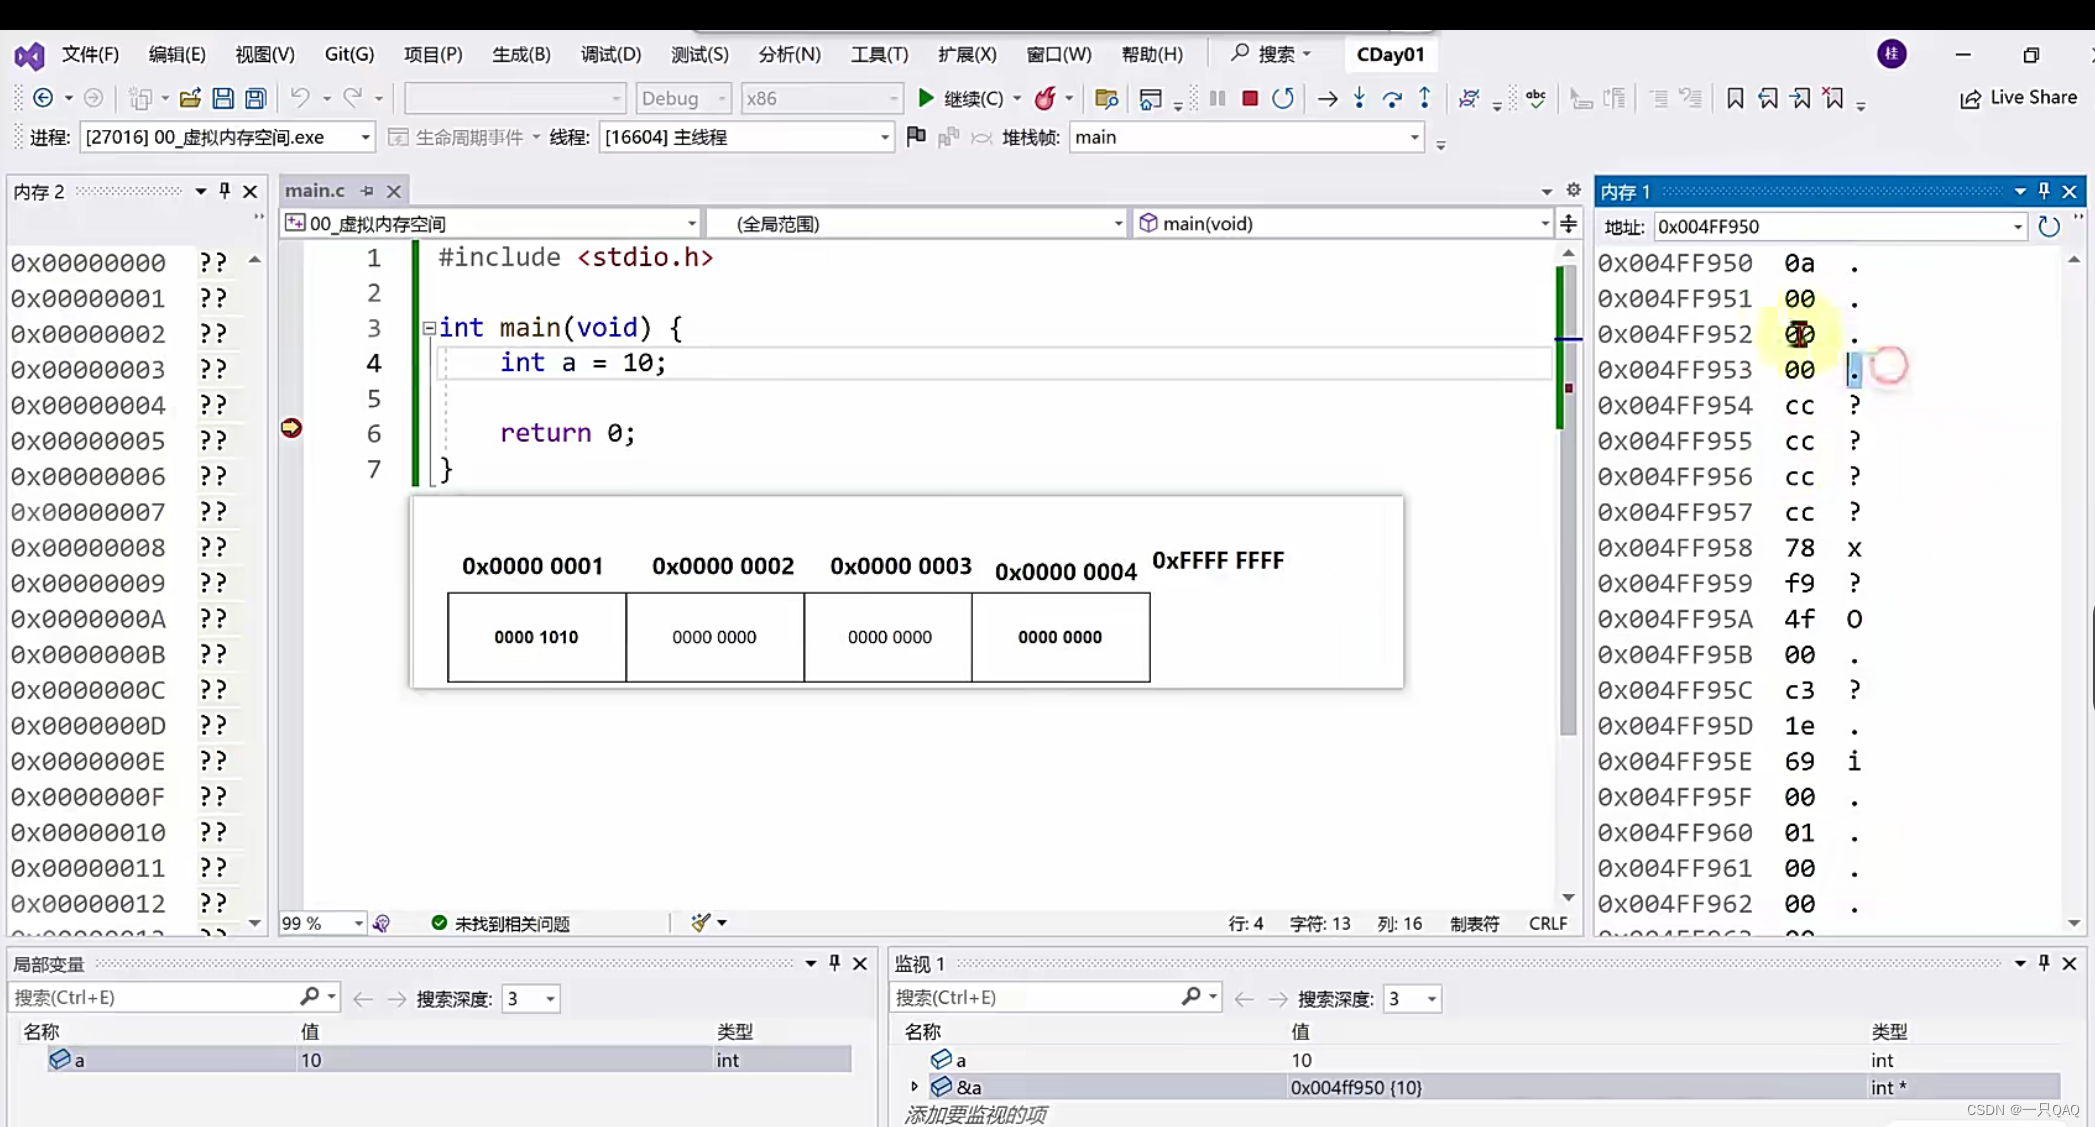The width and height of the screenshot is (2095, 1127).
Task: Click Save All icon in toolbar
Action: pos(256,98)
